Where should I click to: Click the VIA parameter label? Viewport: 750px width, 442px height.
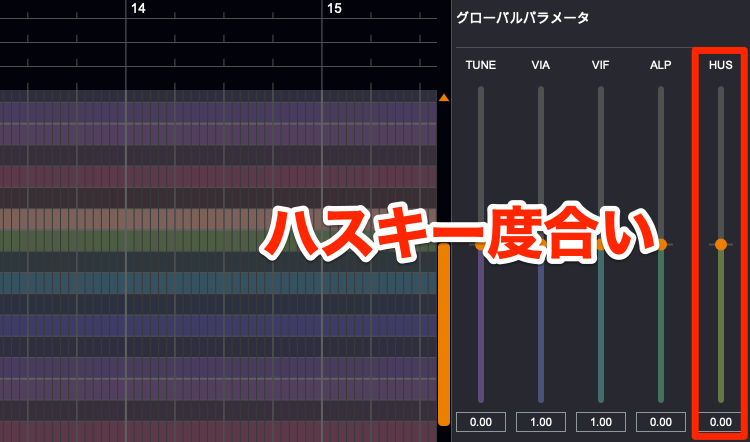click(540, 65)
